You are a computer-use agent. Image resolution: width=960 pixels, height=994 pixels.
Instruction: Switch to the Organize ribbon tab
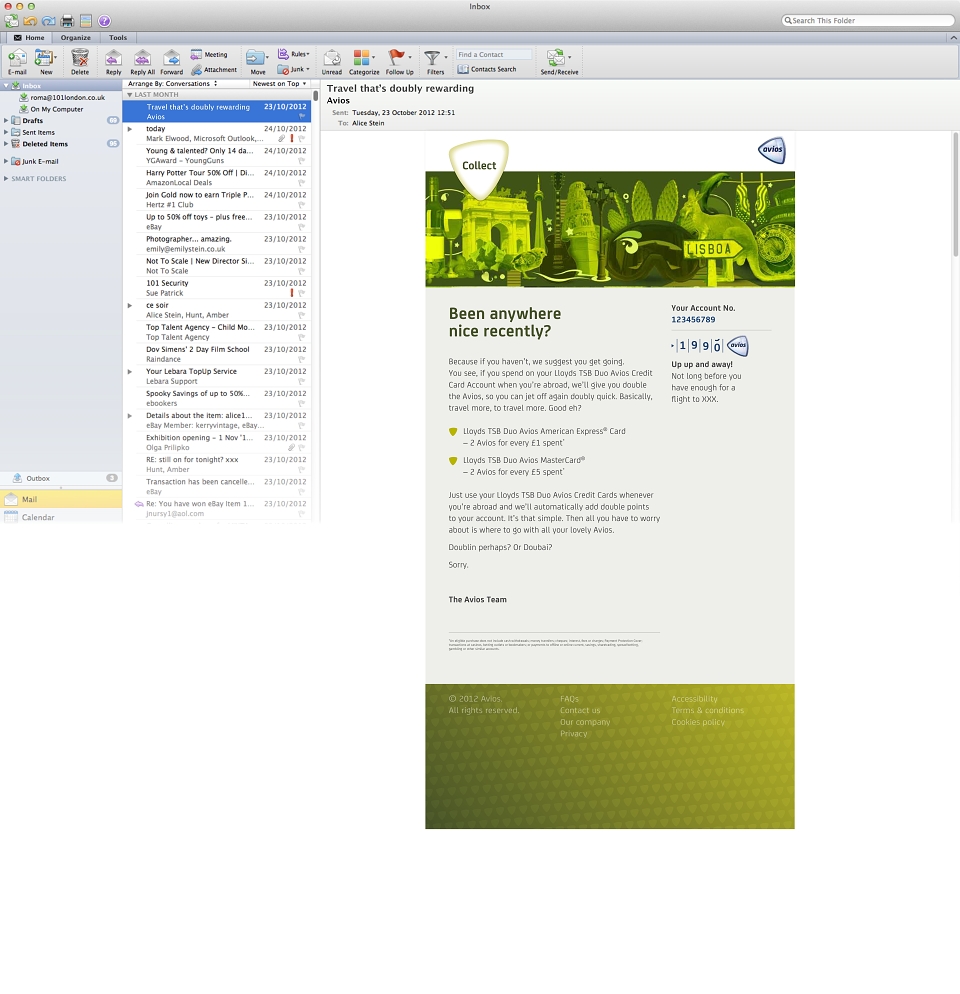click(75, 37)
